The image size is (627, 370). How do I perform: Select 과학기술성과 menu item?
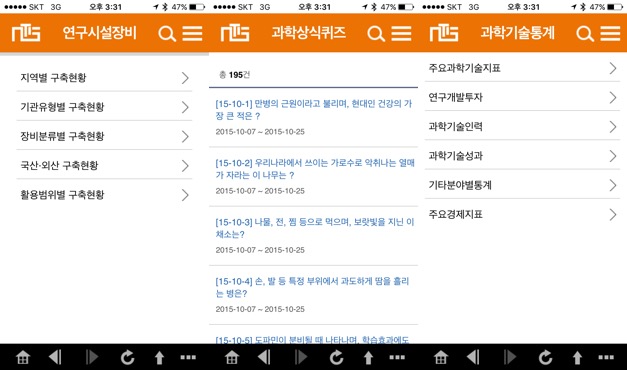[x=522, y=156]
